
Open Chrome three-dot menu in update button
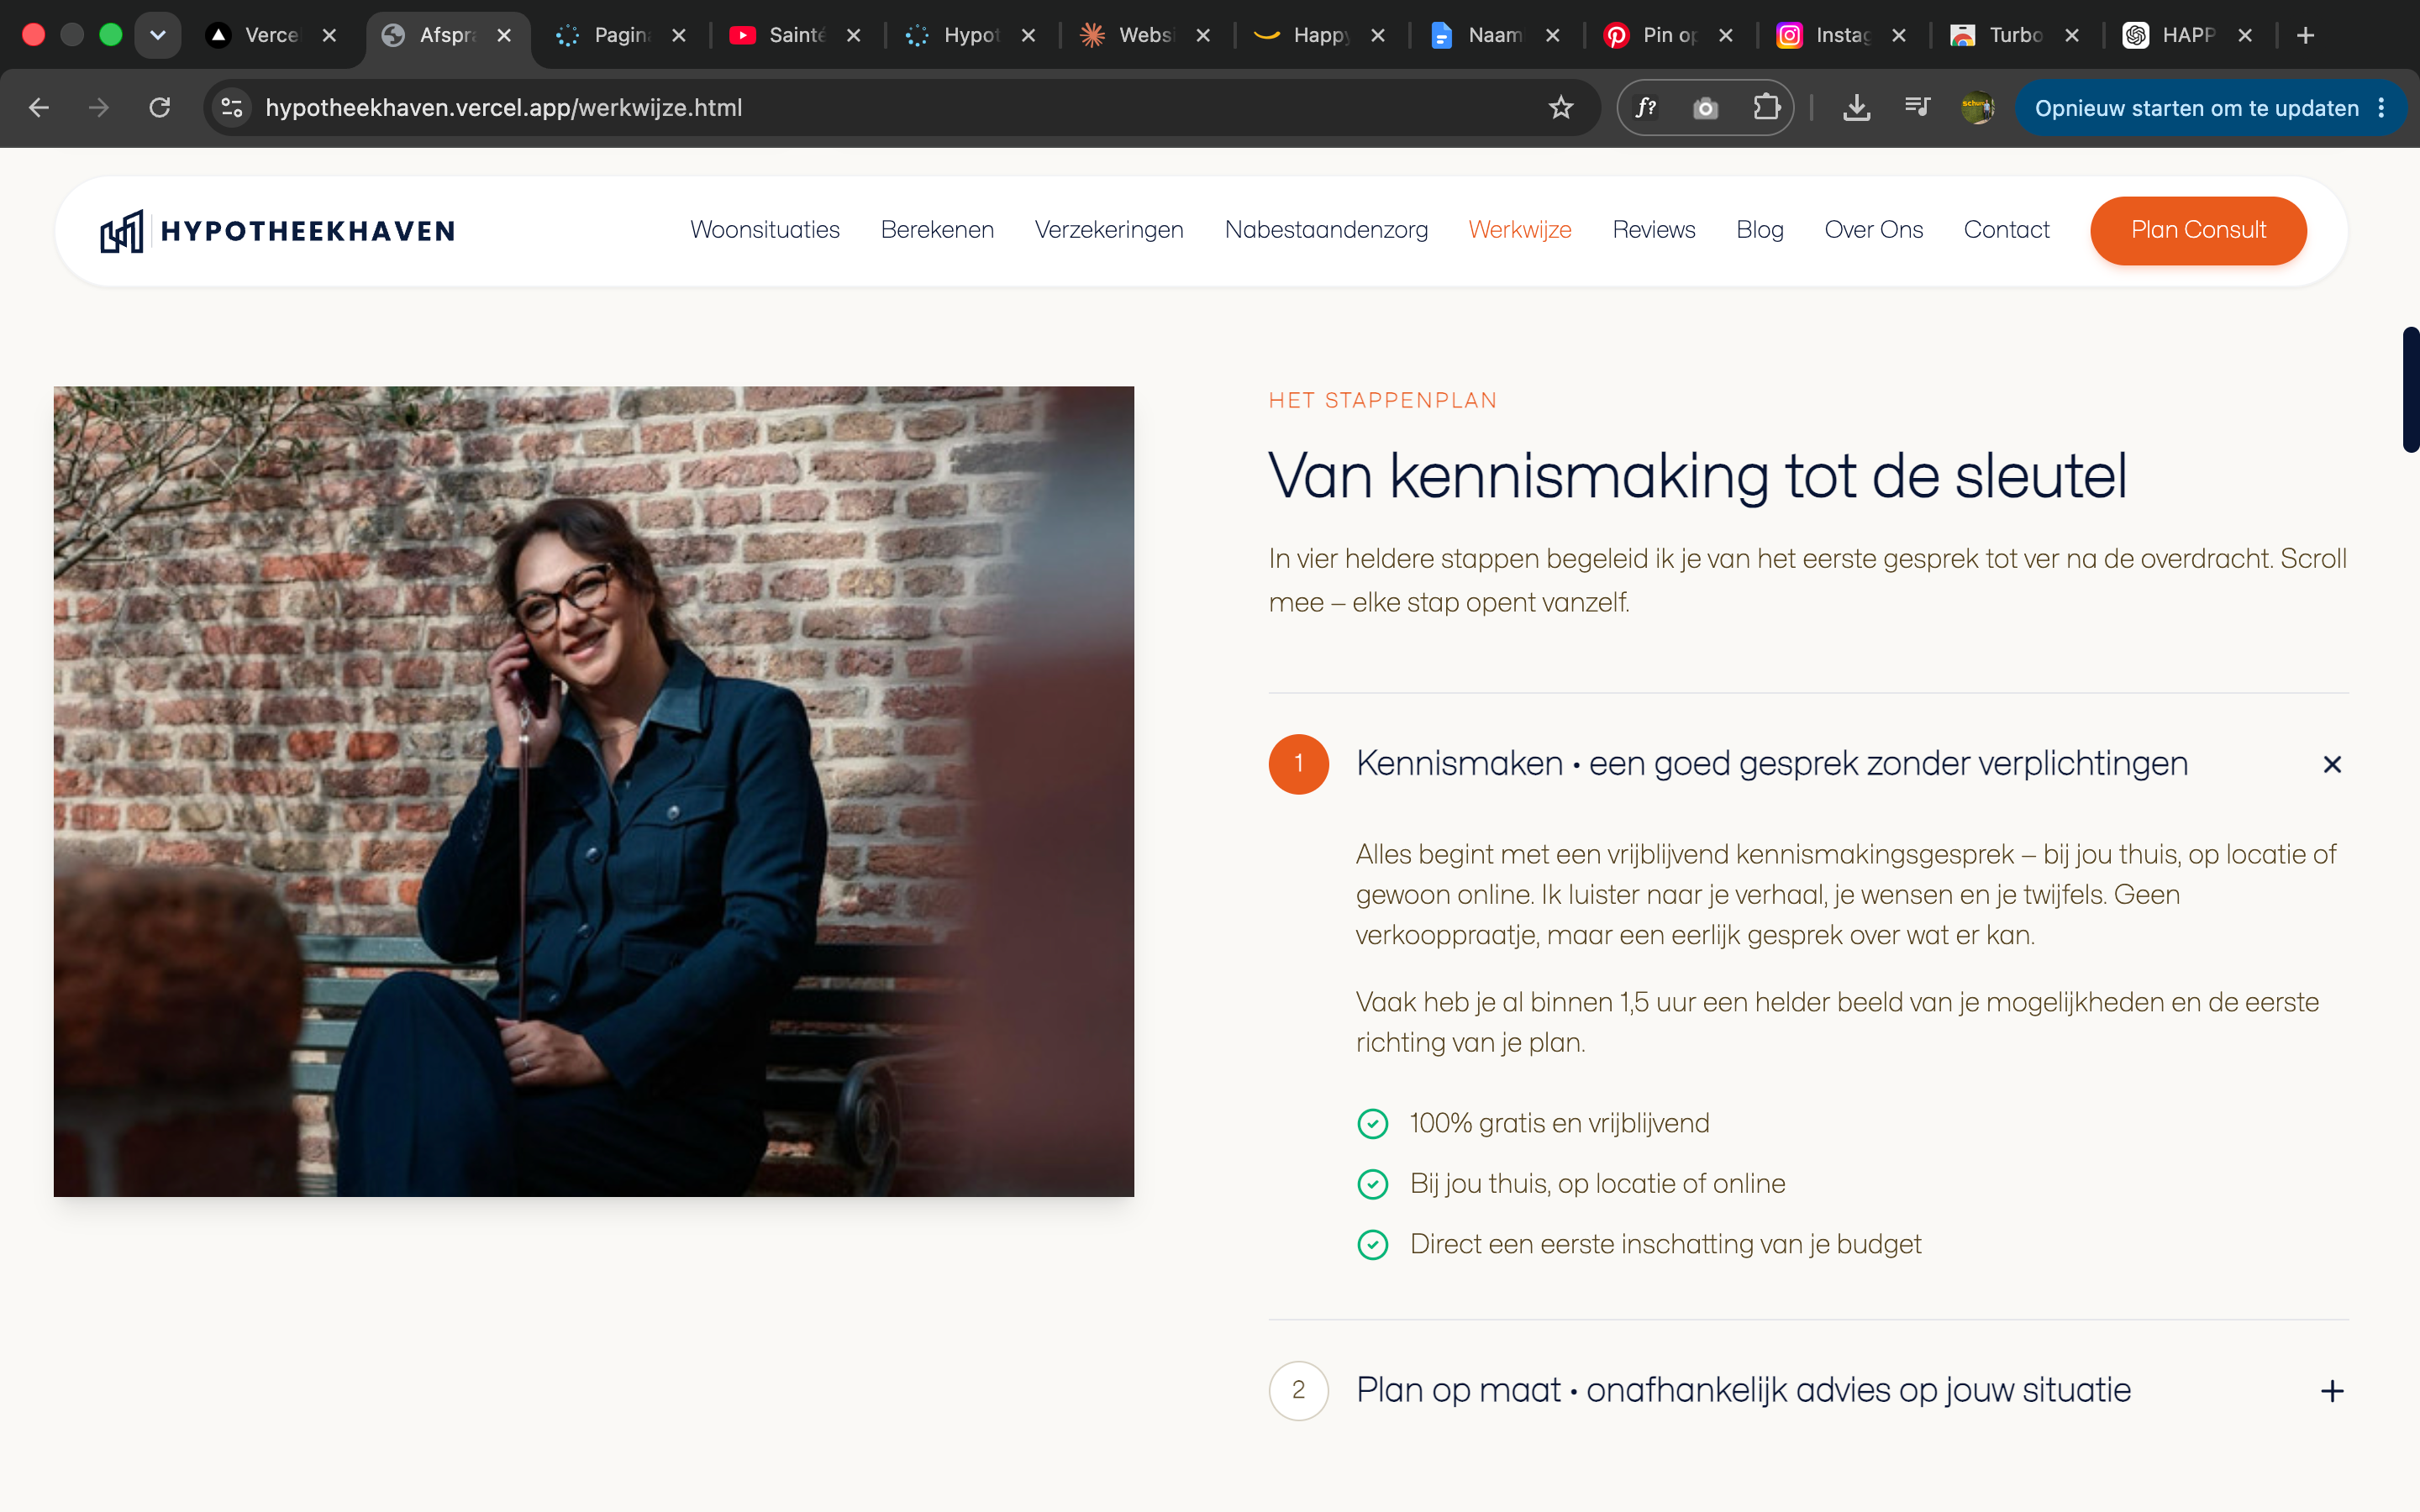(2382, 107)
